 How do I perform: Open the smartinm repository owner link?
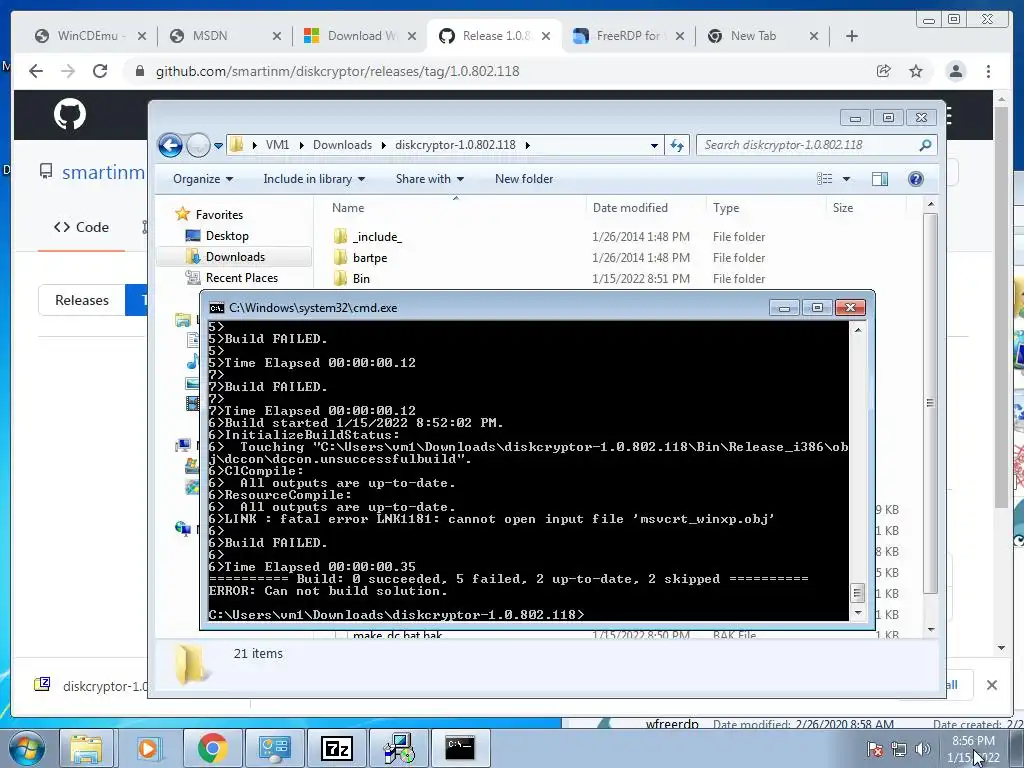[103, 172]
